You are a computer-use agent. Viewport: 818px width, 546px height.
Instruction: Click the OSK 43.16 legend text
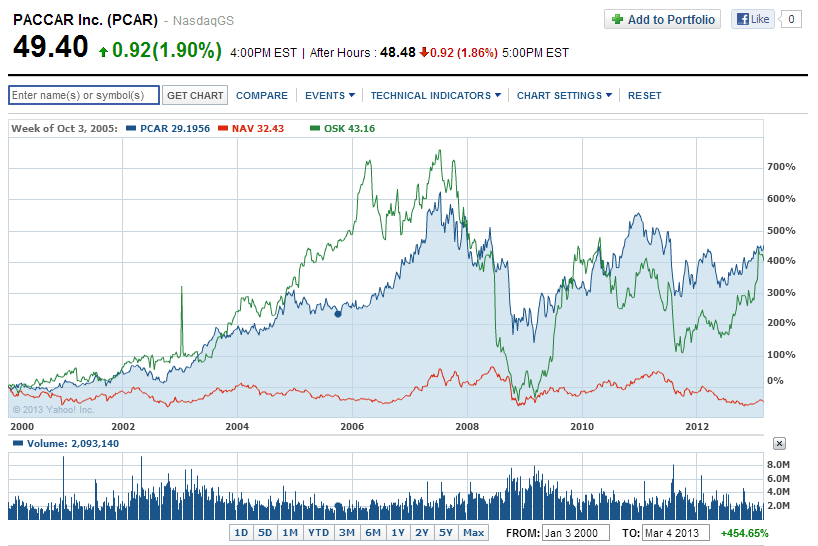[350, 128]
